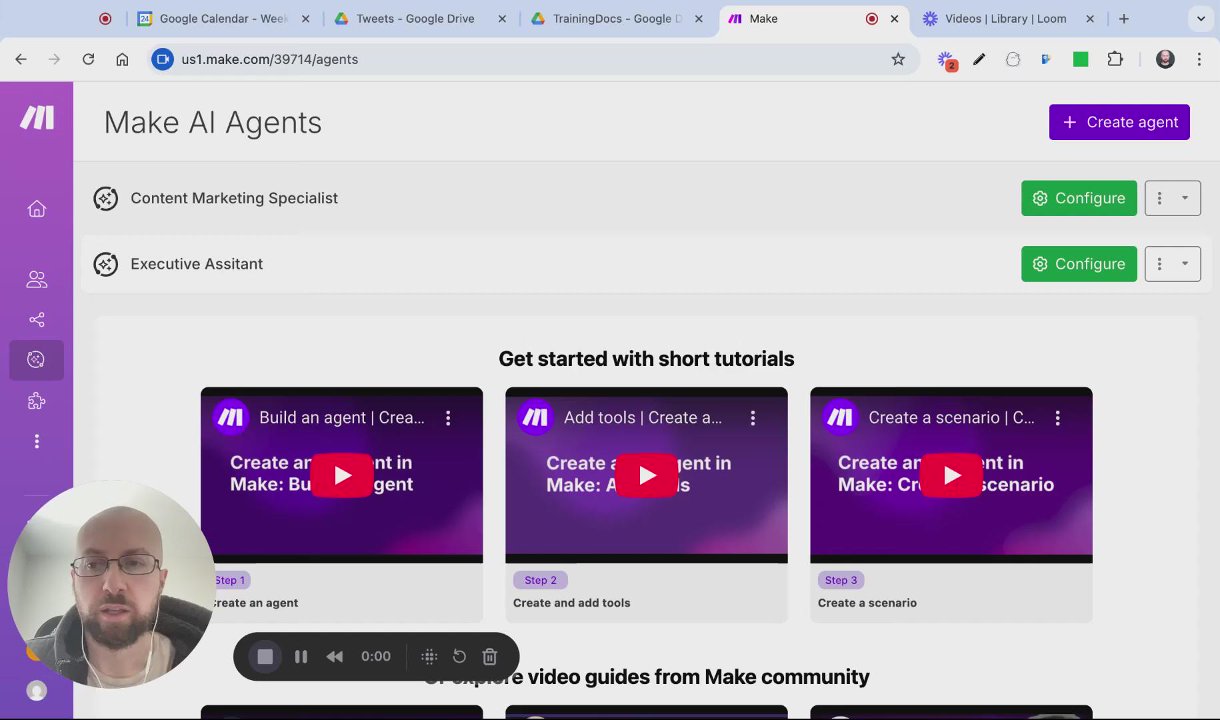Open the tab search dropdown arrow
1220x720 pixels.
[1201, 18]
